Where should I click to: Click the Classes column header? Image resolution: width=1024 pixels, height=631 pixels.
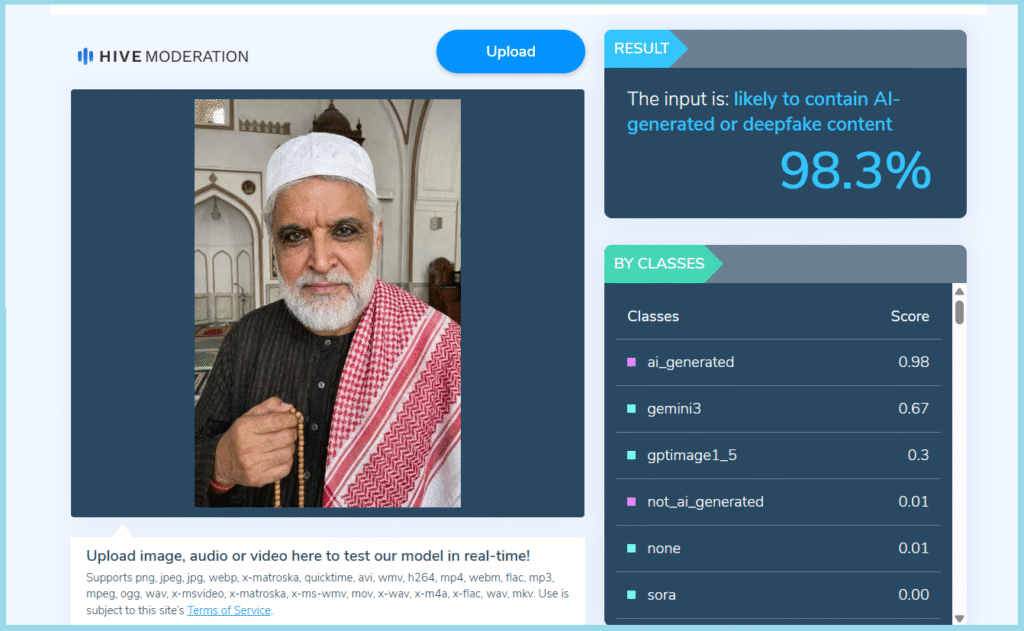coord(653,316)
